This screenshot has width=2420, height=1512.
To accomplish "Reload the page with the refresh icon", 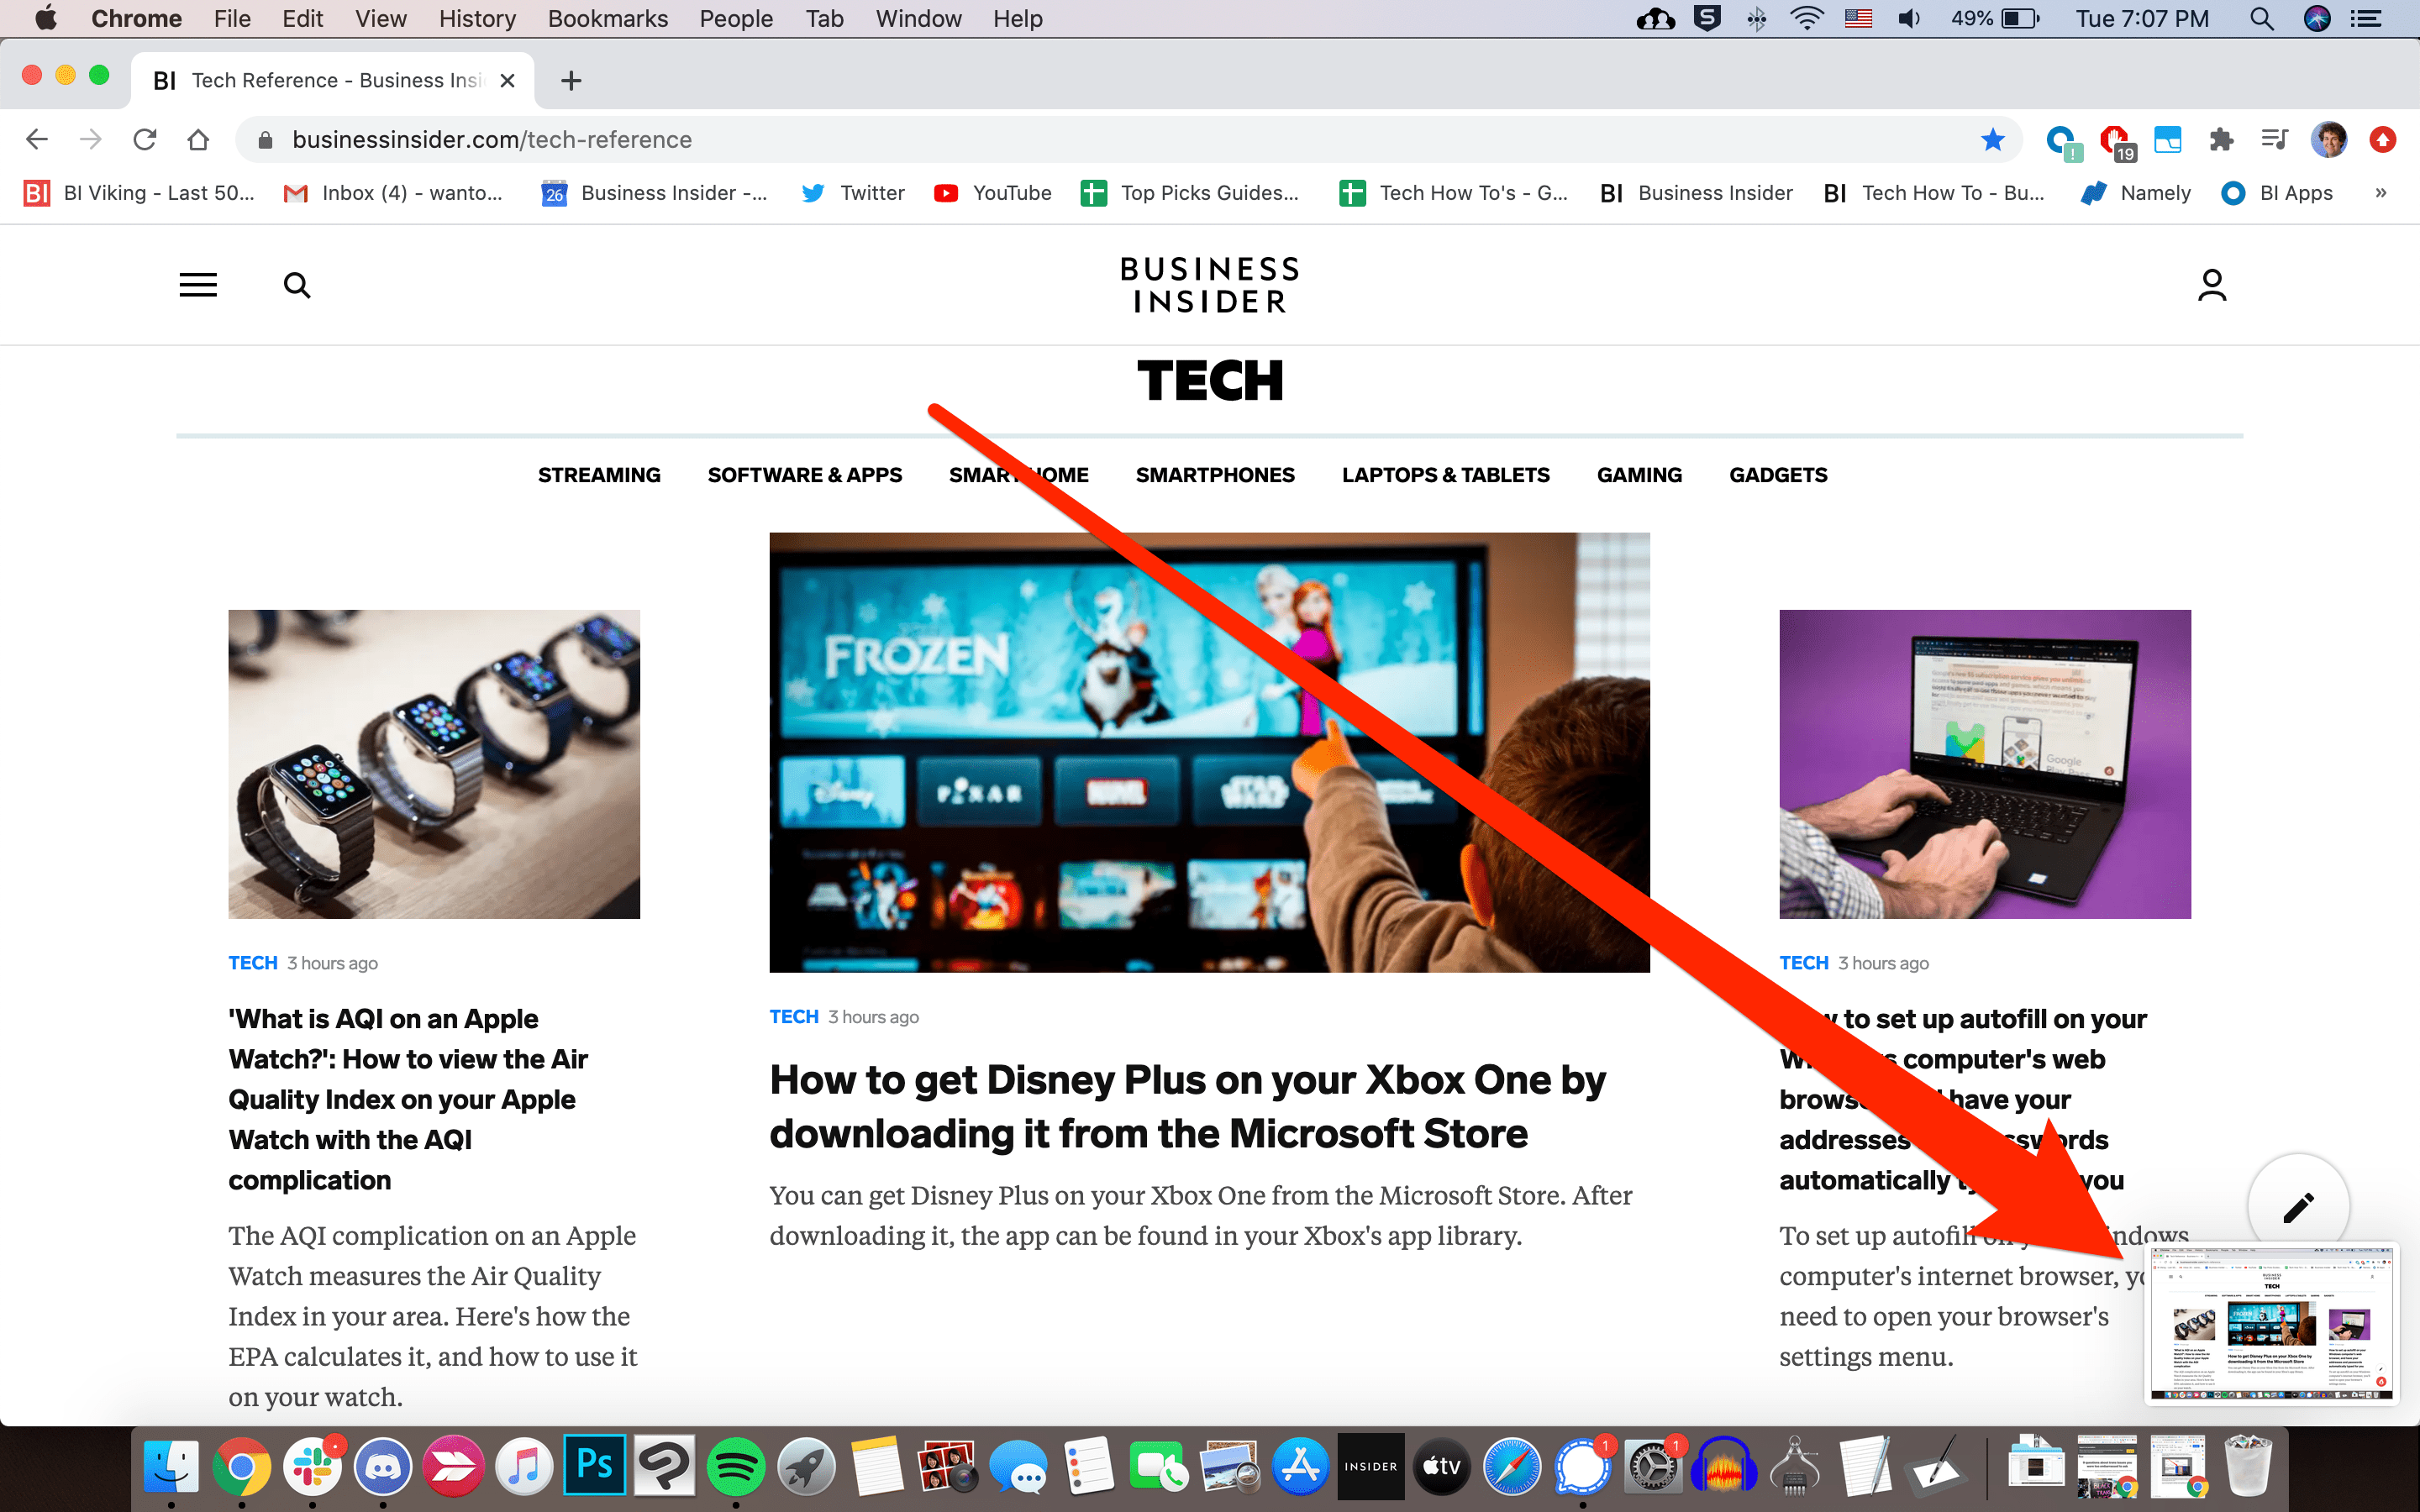I will click(x=144, y=139).
